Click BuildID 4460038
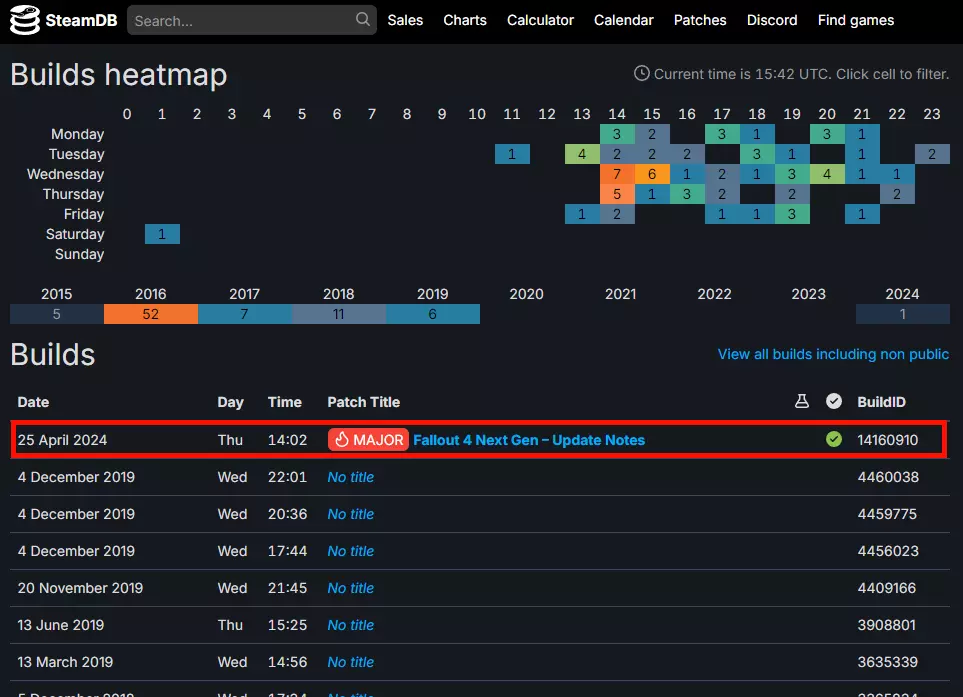 point(888,477)
